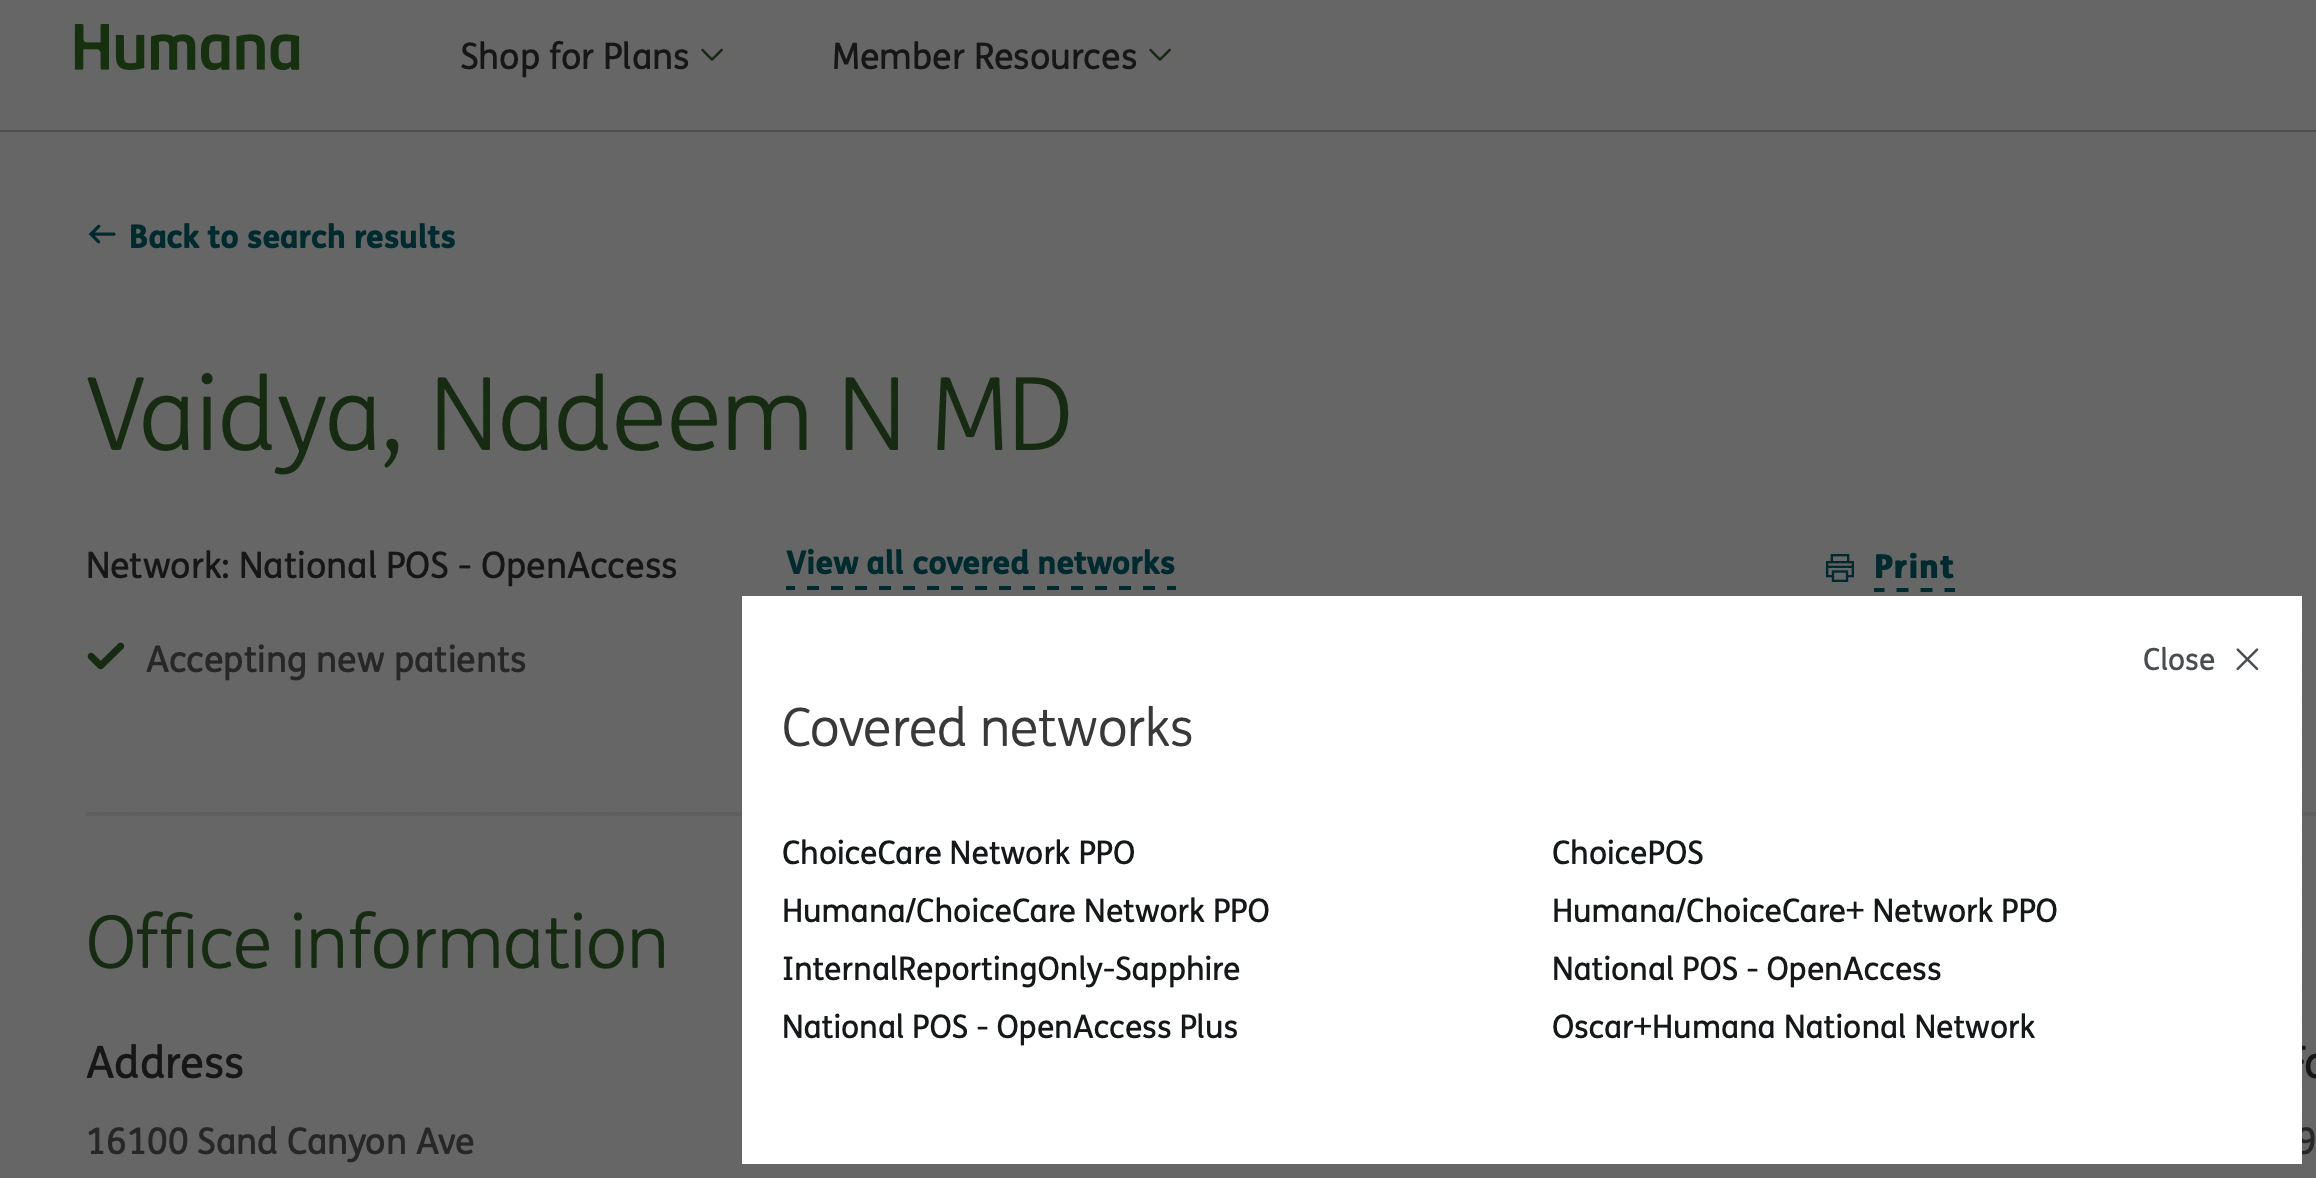Click the back arrow icon
This screenshot has width=2316, height=1178.
[x=102, y=235]
